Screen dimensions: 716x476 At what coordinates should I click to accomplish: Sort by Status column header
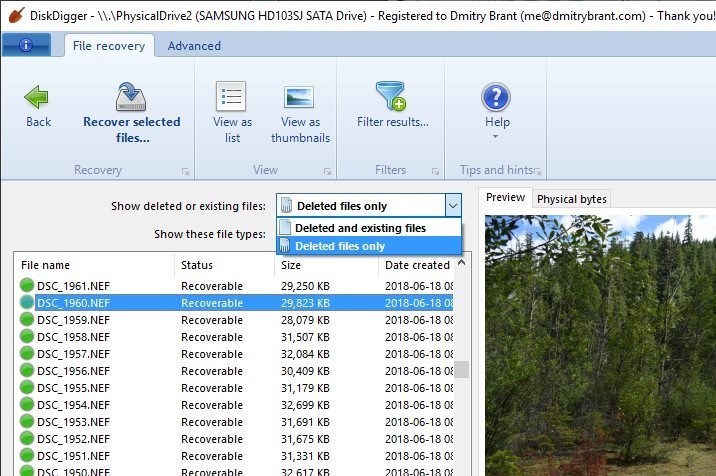pos(225,265)
